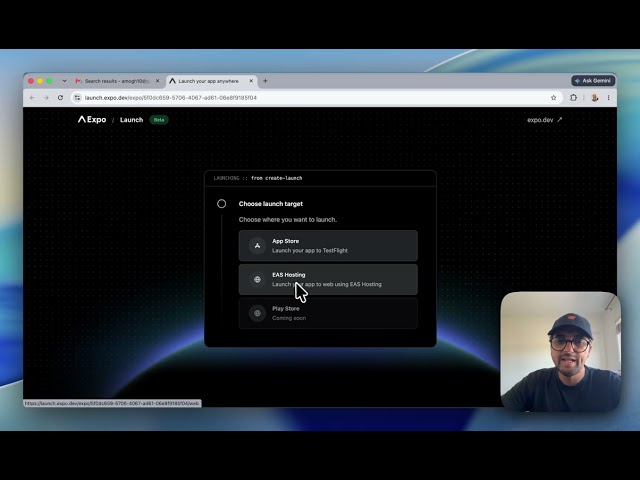Click the Expo logo
640x480 pixels.
tap(92, 120)
